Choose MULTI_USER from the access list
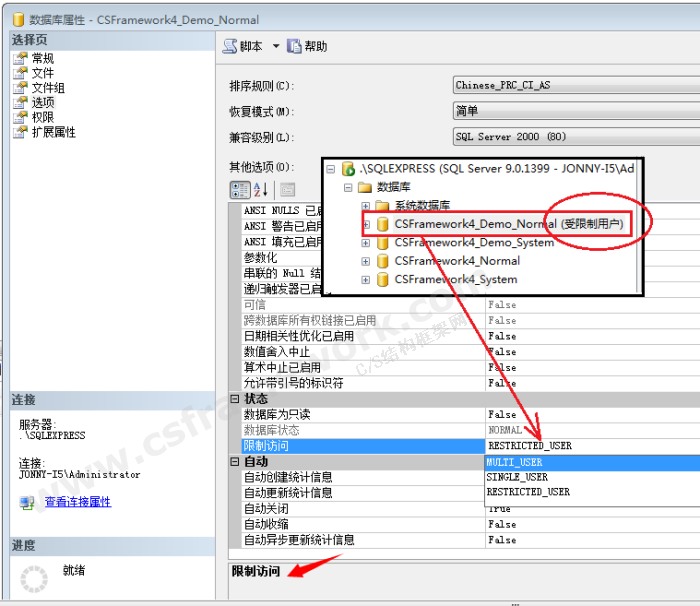 514,463
